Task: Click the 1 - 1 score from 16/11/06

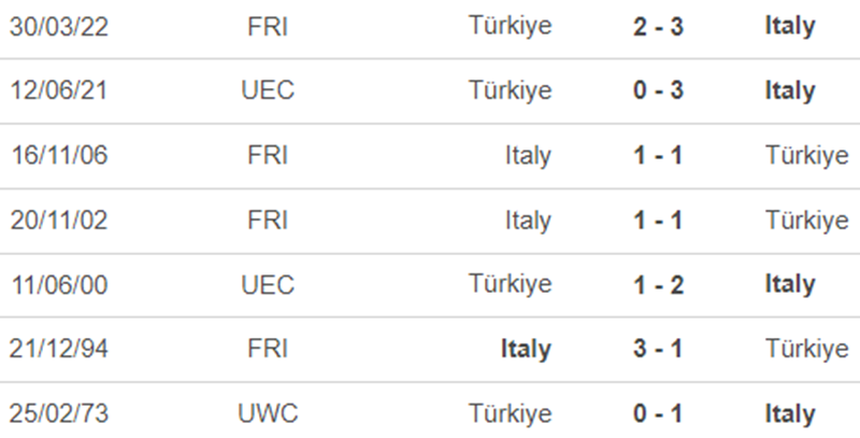Action: pyautogui.click(x=658, y=156)
